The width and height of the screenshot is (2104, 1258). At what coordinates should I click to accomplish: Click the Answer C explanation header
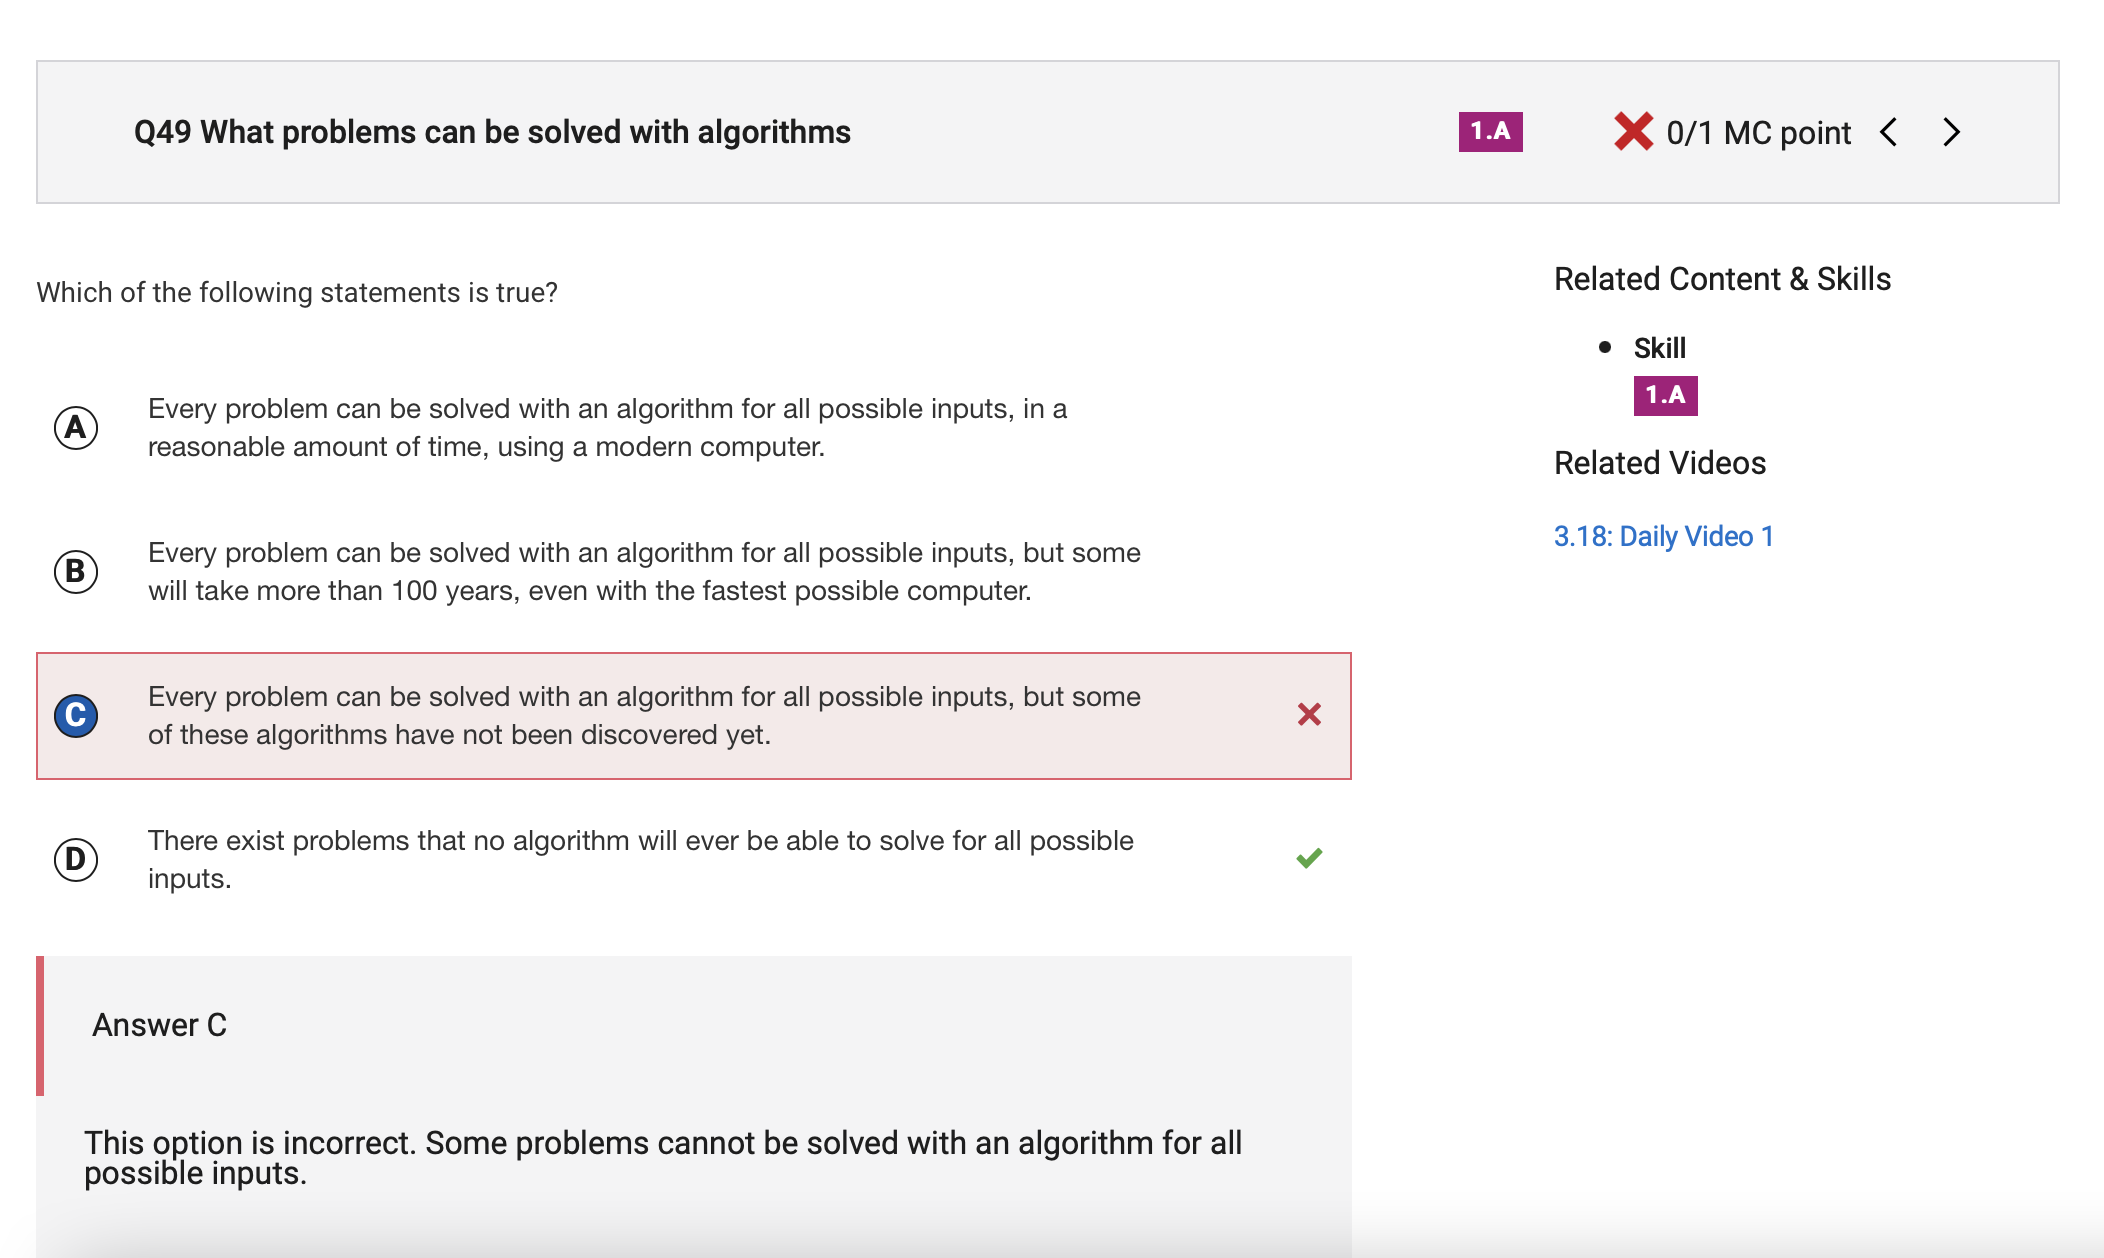[x=160, y=1025]
